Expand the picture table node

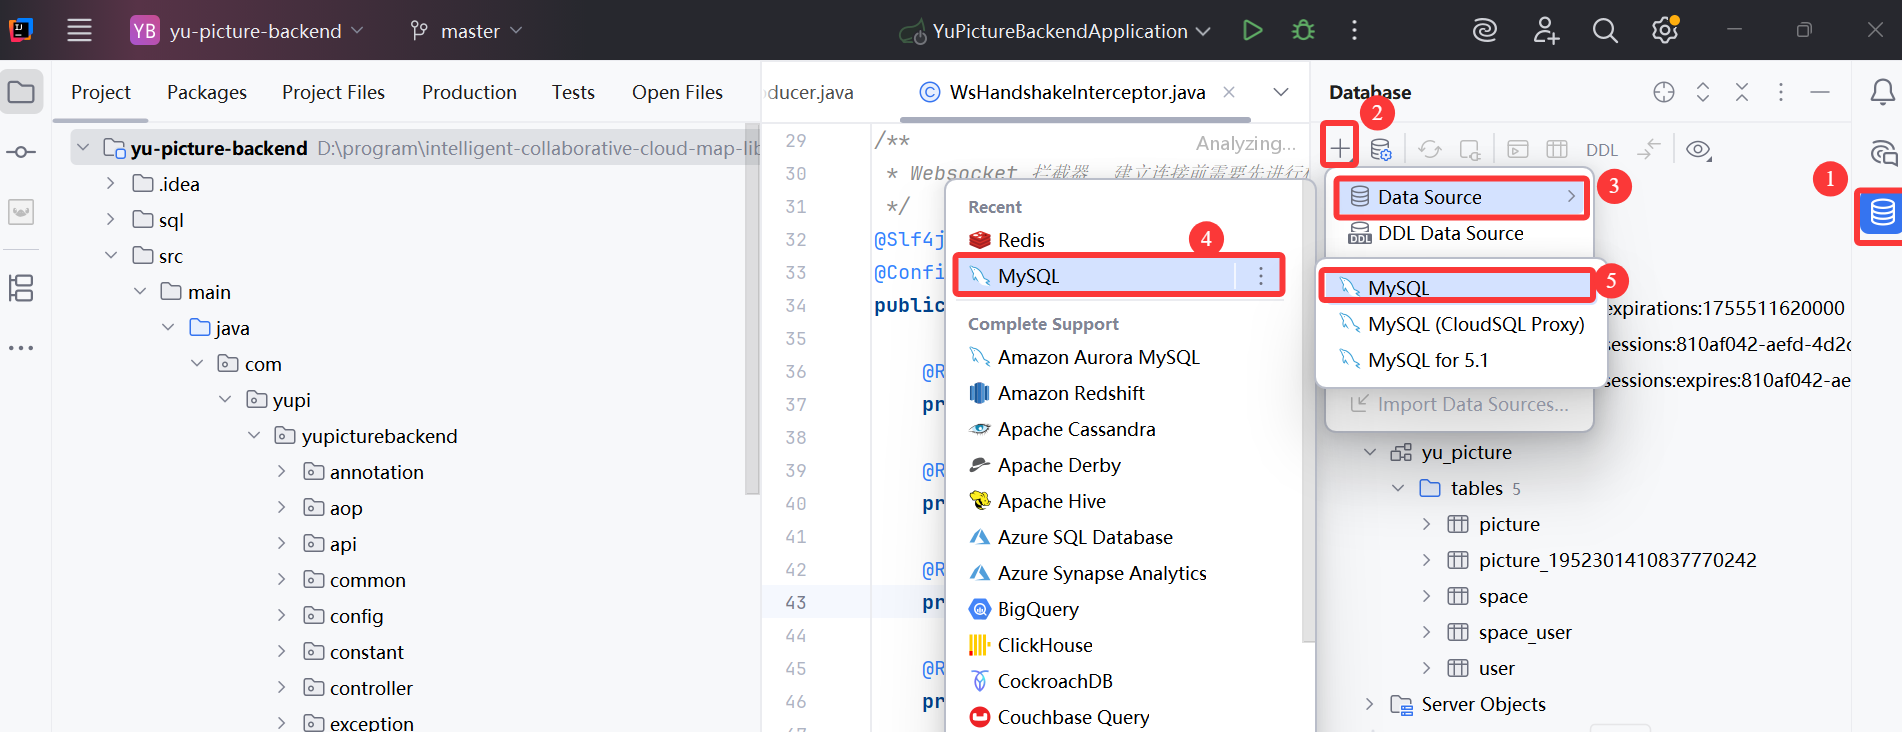pos(1427,524)
